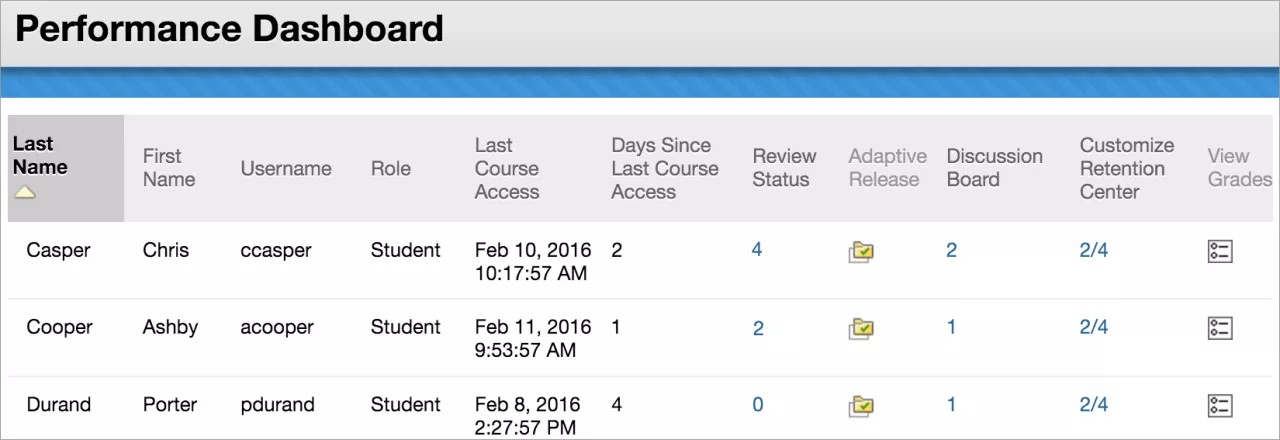Open Durand's Review Status count 0

click(758, 405)
